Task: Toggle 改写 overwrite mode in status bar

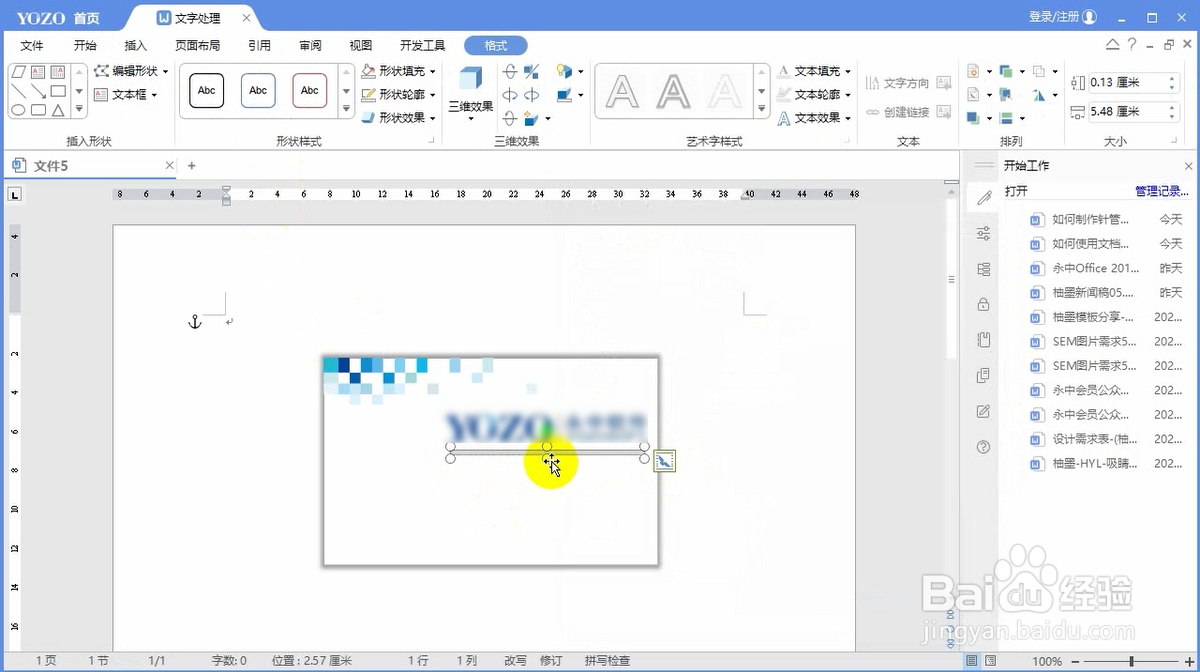Action: [x=515, y=661]
